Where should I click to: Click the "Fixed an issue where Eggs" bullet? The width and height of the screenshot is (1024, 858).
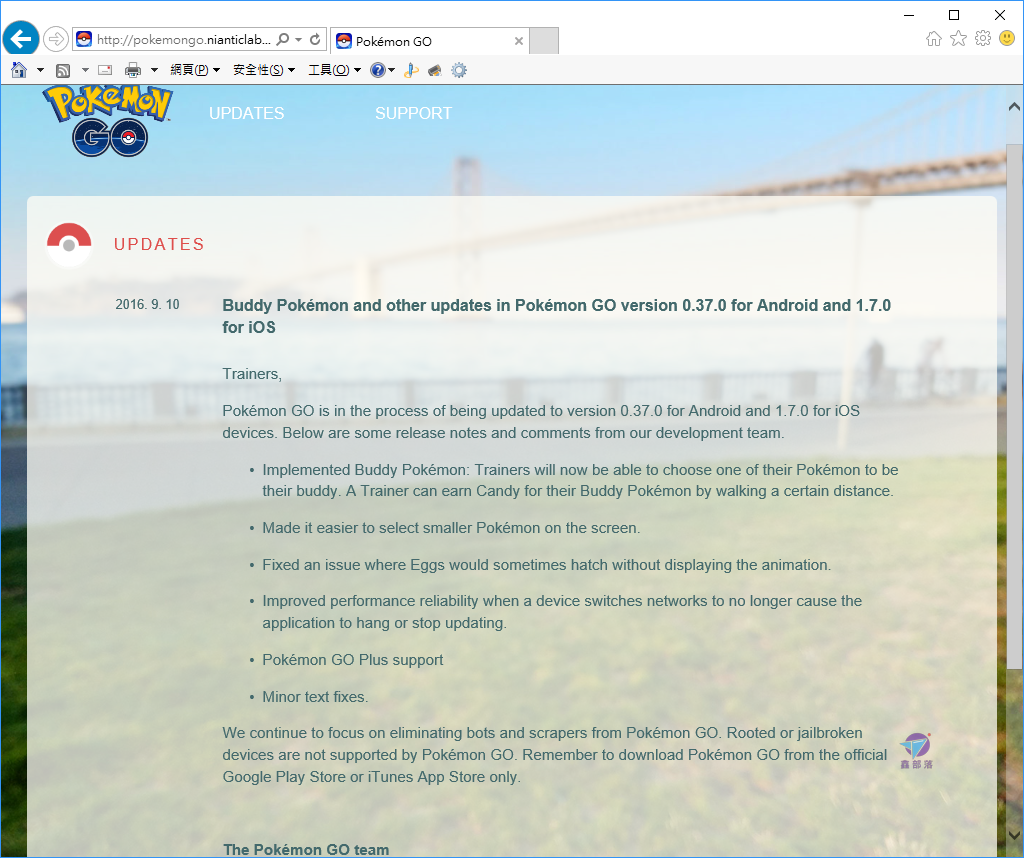click(x=547, y=565)
